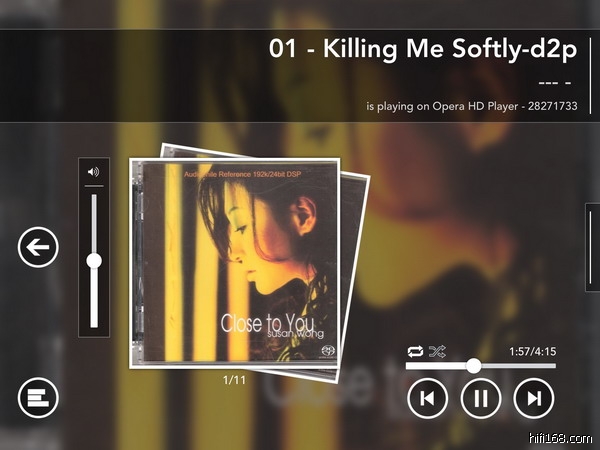Click the track title Killing Me Softly-d2p
The image size is (600, 450).
423,49
